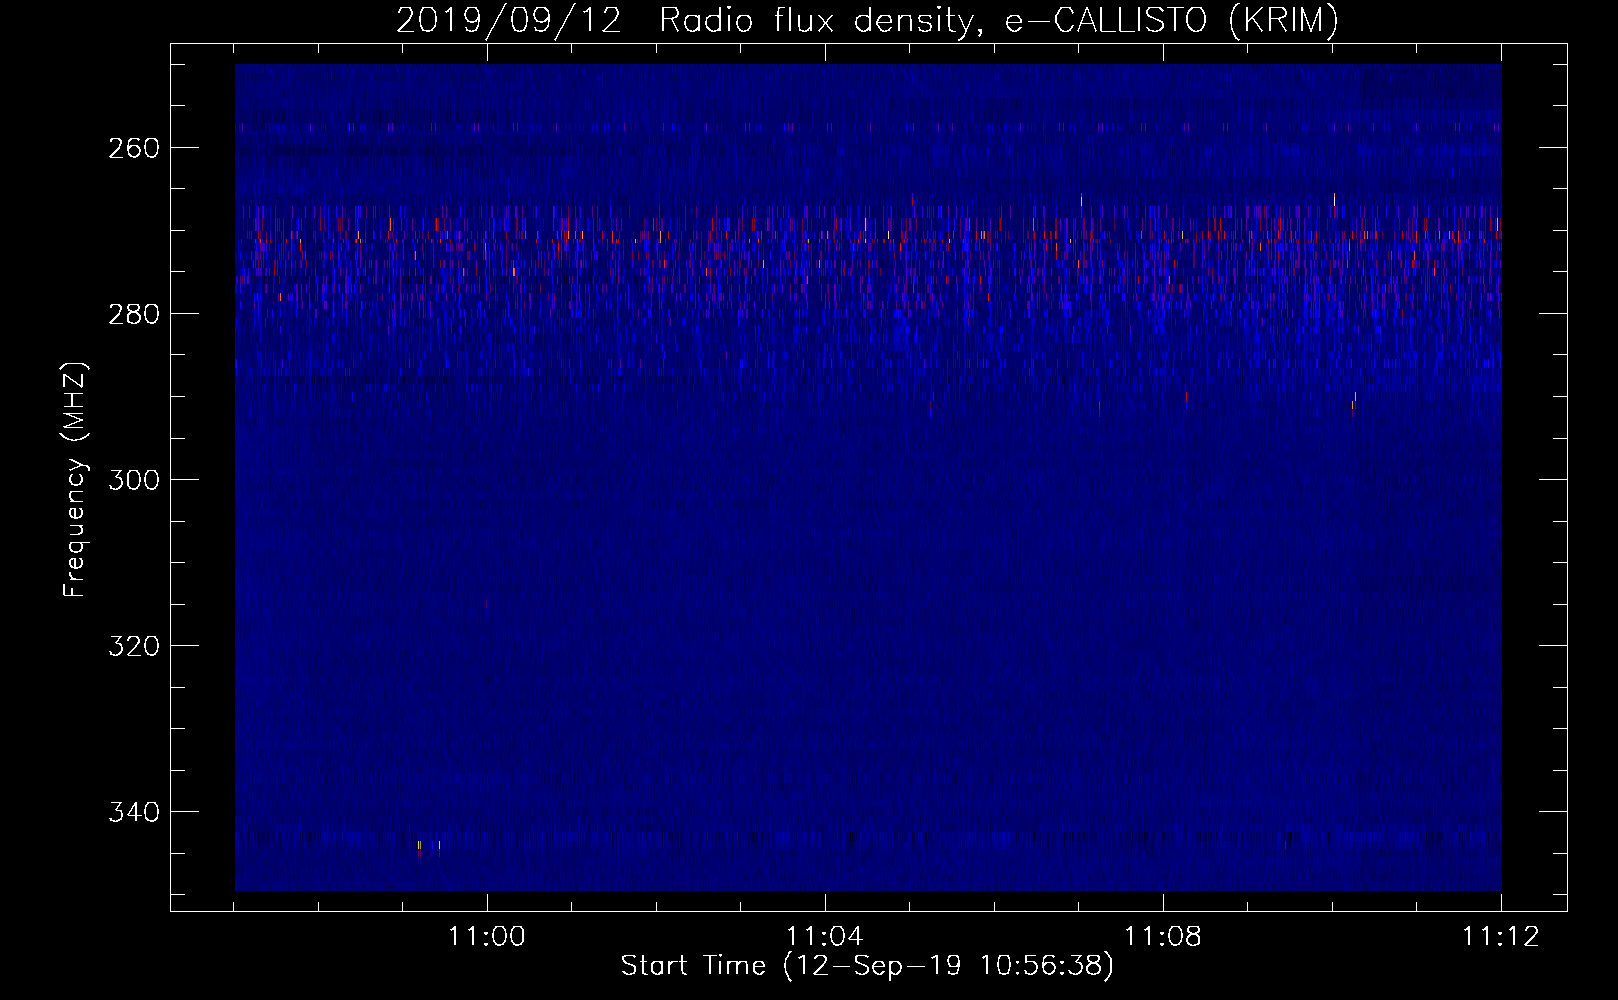Click the date 2019/09/12 in the title

click(x=509, y=20)
